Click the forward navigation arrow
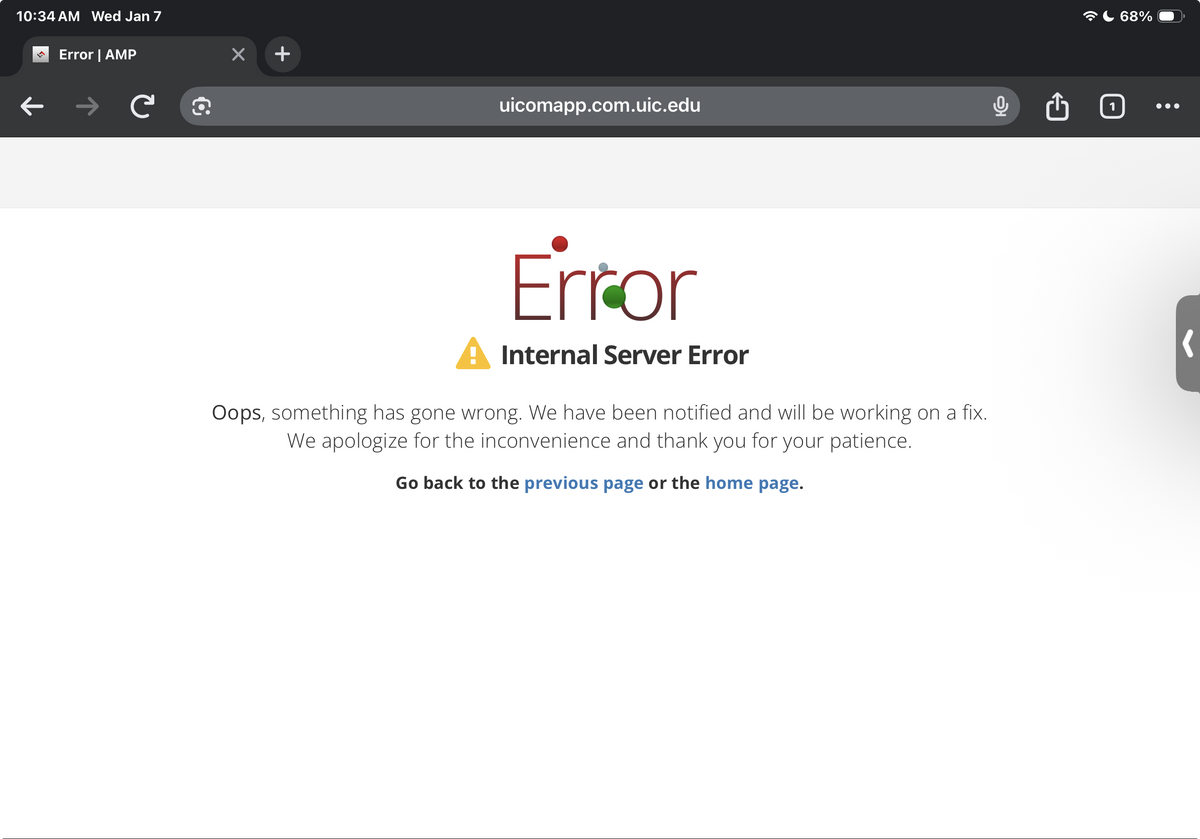Image resolution: width=1200 pixels, height=839 pixels. pyautogui.click(x=88, y=106)
